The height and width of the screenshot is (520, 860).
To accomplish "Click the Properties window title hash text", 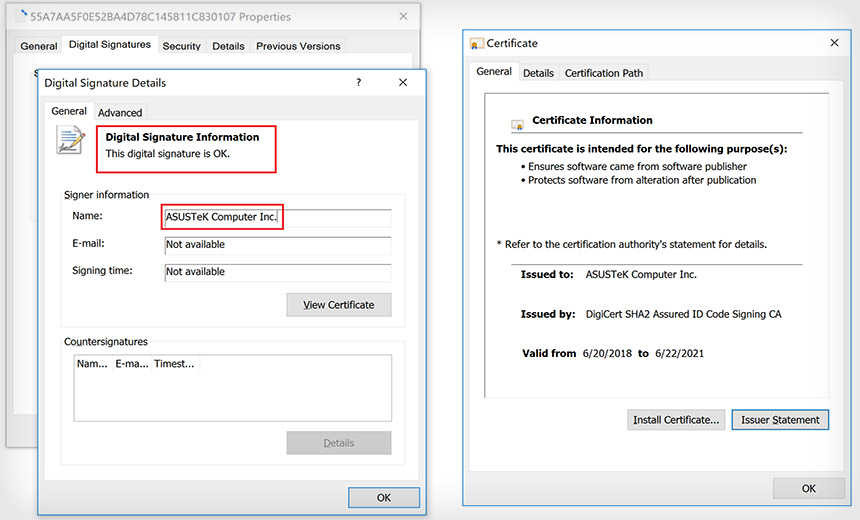I will click(160, 16).
